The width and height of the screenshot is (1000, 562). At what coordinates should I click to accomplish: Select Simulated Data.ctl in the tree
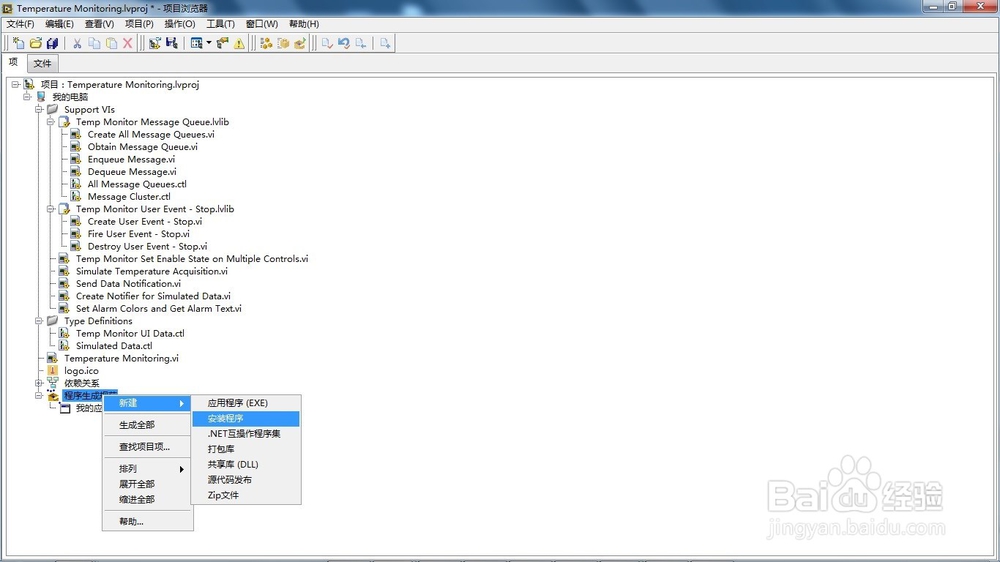[114, 346]
